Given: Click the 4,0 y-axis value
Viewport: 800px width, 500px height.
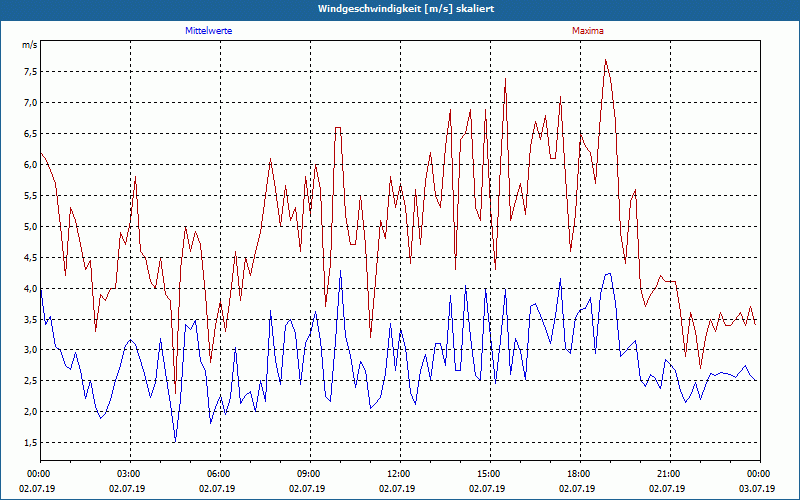Looking at the screenshot, I should pyautogui.click(x=31, y=288).
